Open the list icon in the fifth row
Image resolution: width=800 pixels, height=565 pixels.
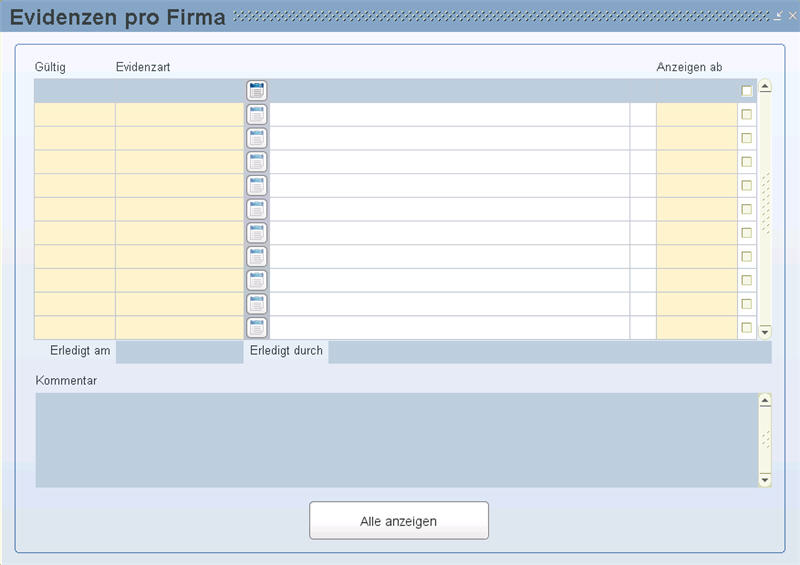(257, 186)
